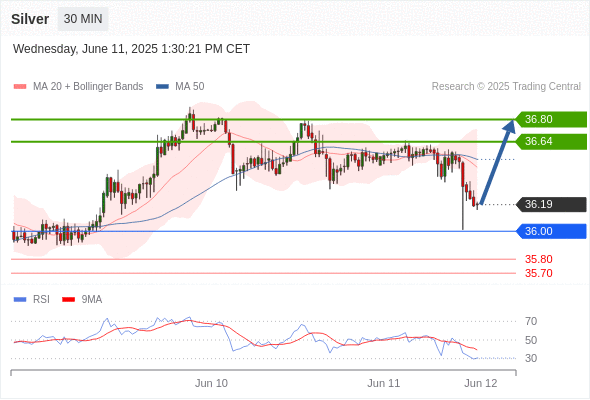Click the blue upward forecast arrow
This screenshot has height=400, width=590.
(x=497, y=162)
